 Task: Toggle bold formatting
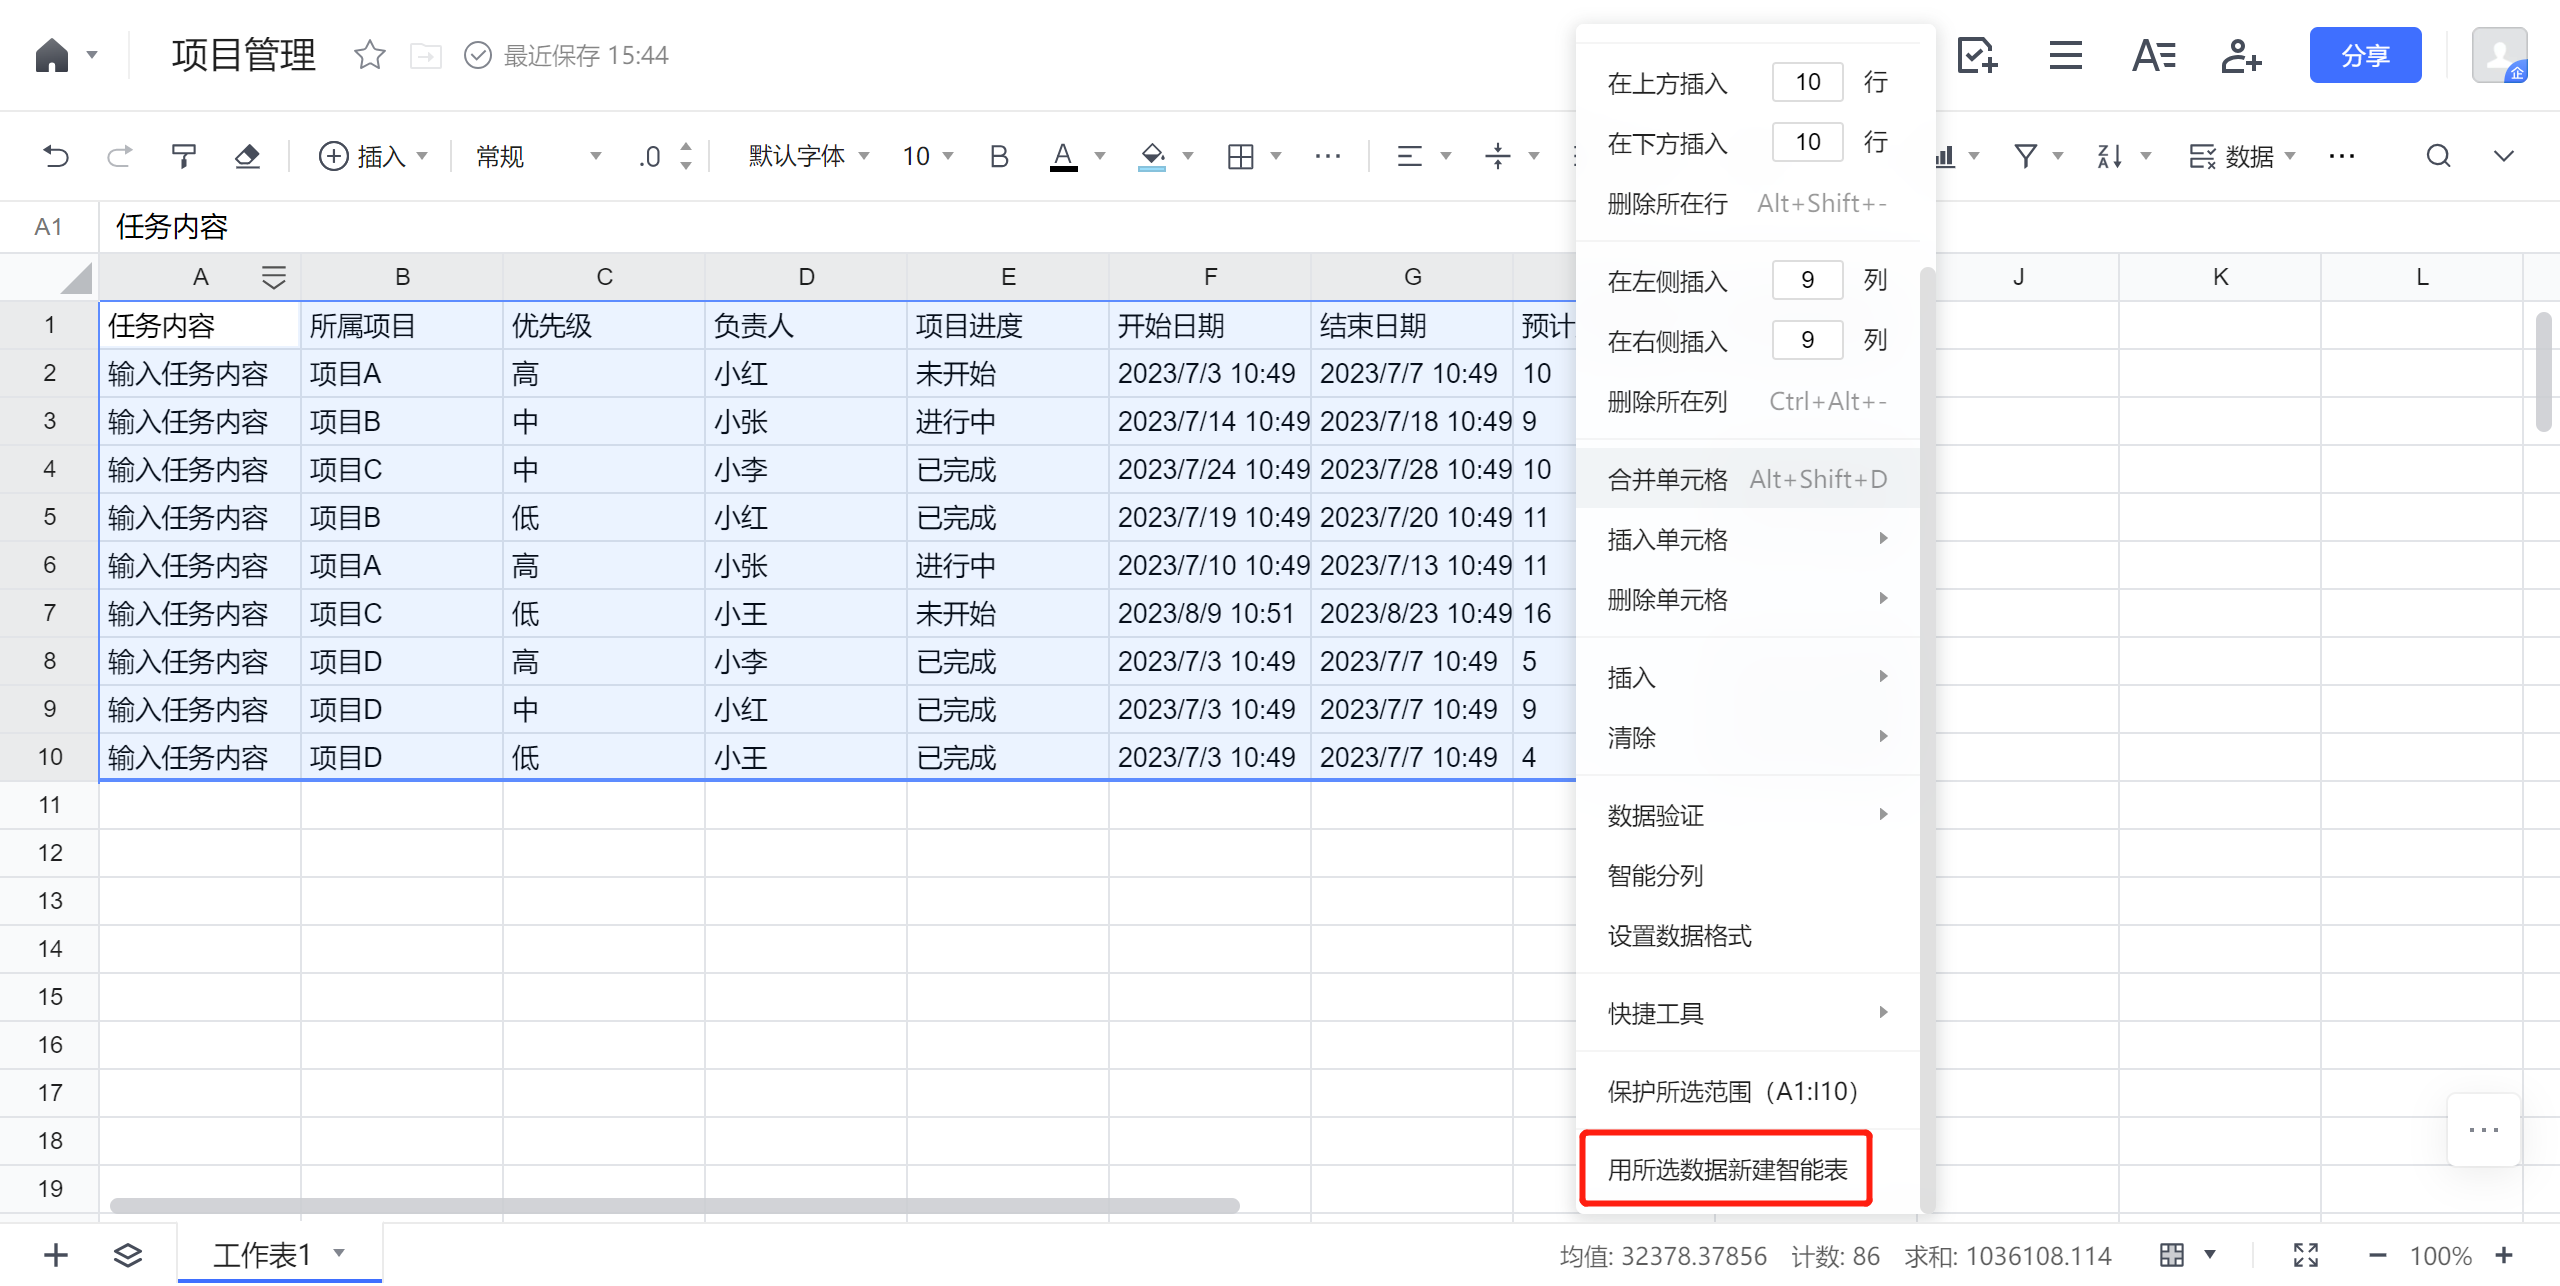tap(998, 156)
